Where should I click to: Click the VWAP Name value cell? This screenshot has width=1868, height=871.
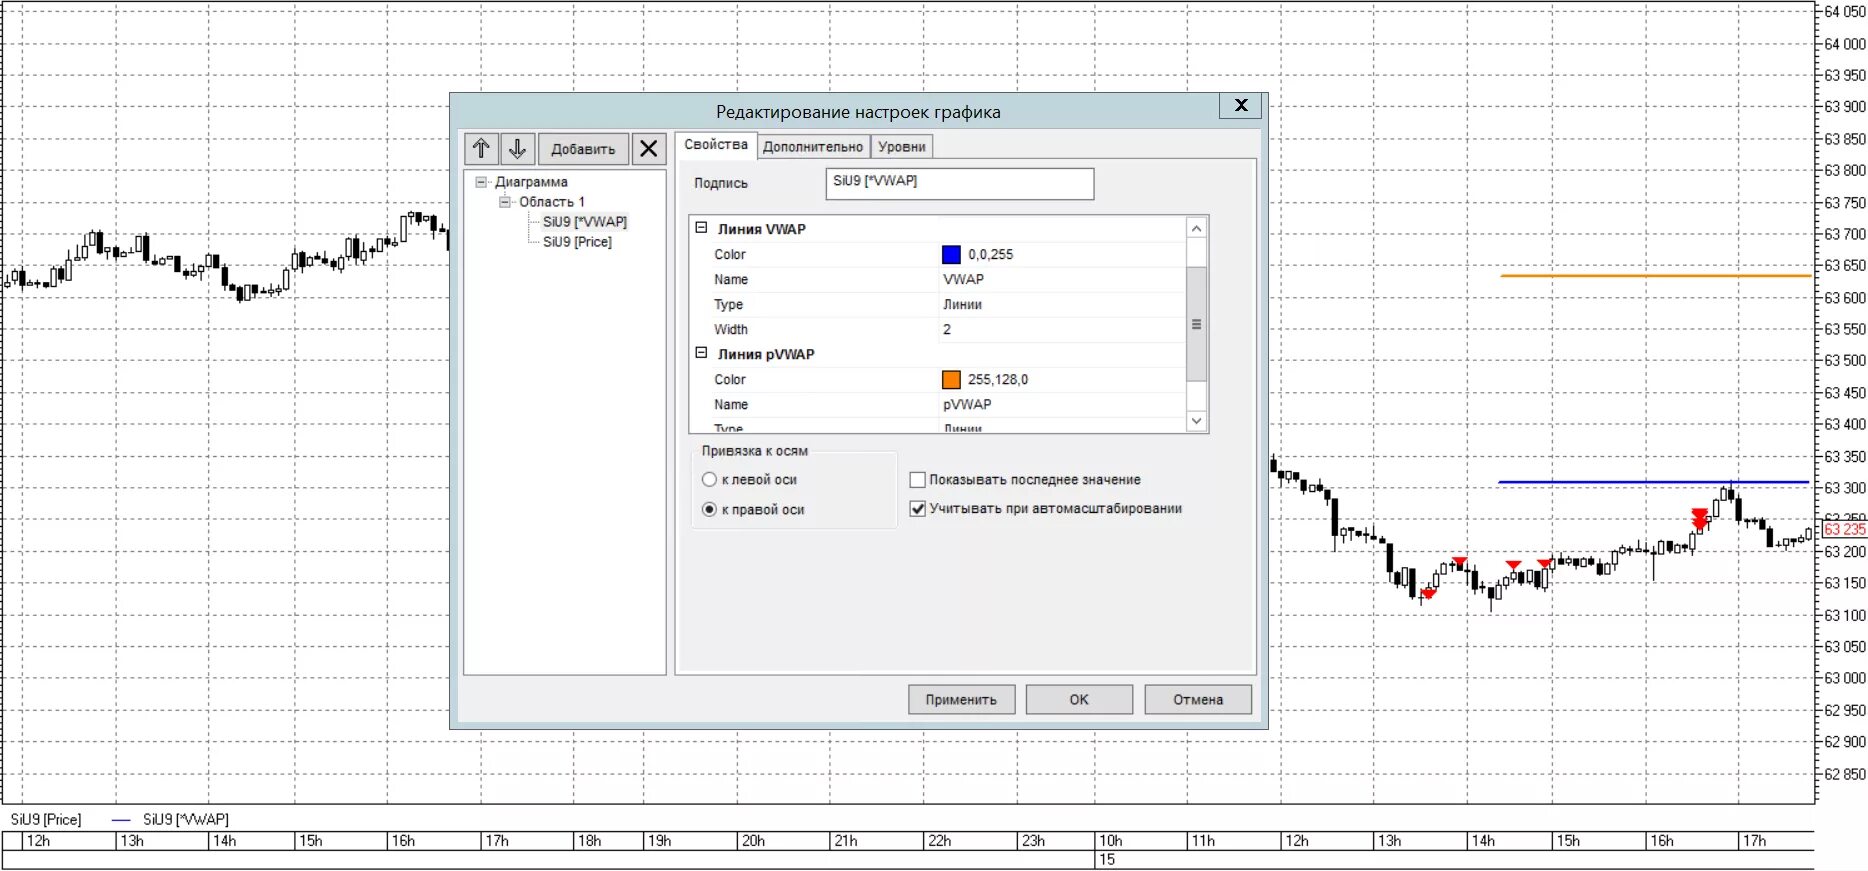[1062, 280]
